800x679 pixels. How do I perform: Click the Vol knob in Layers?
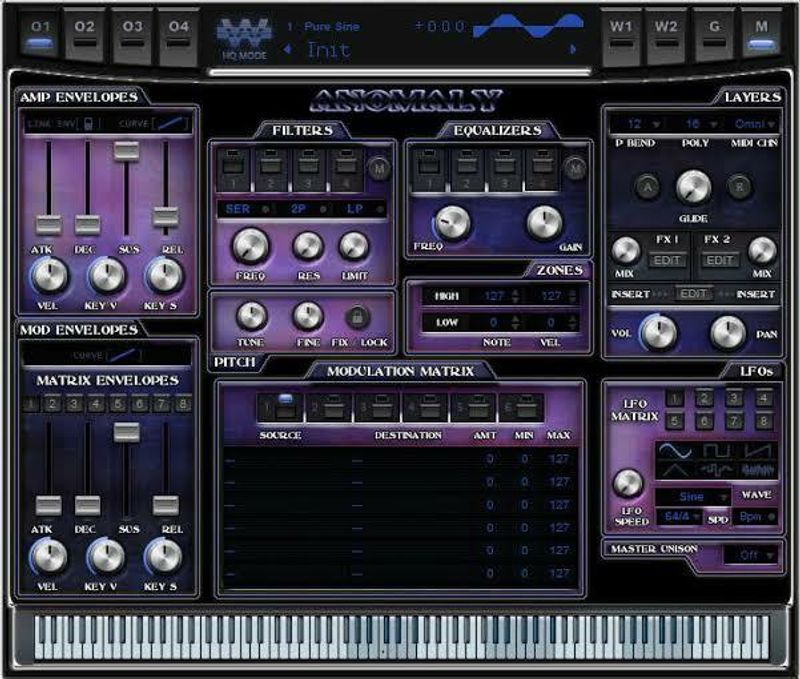(x=658, y=333)
